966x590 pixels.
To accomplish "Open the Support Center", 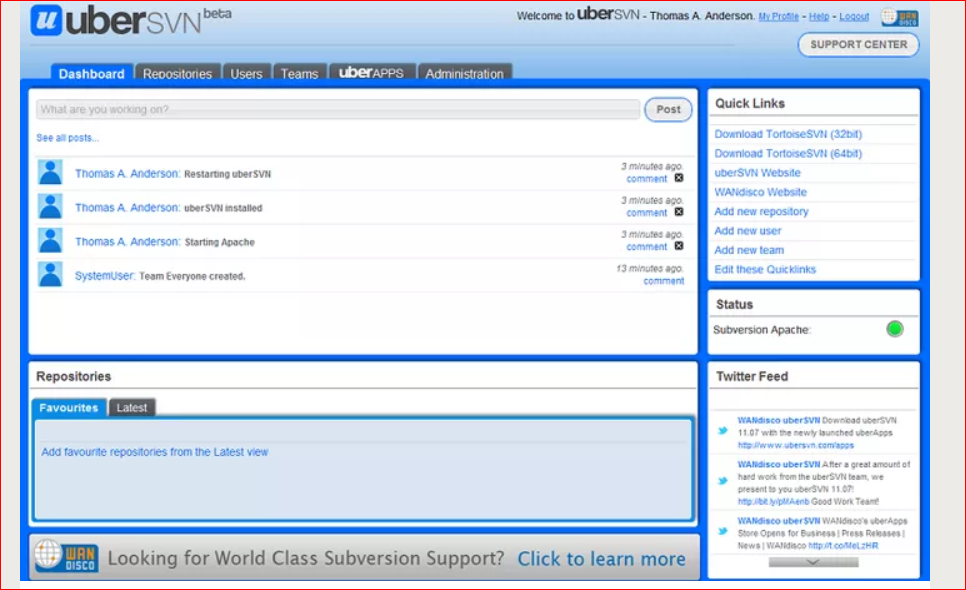I will coord(858,44).
